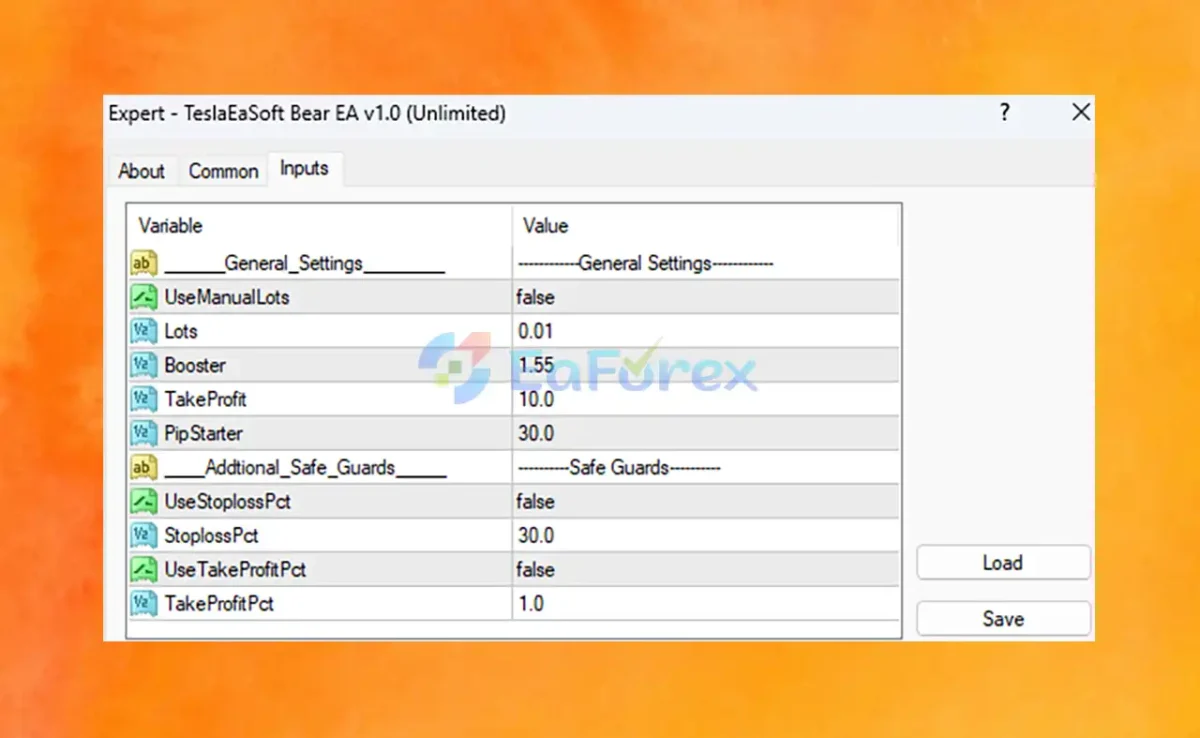Click the numeric icon beside TakeProfitPct

click(144, 603)
